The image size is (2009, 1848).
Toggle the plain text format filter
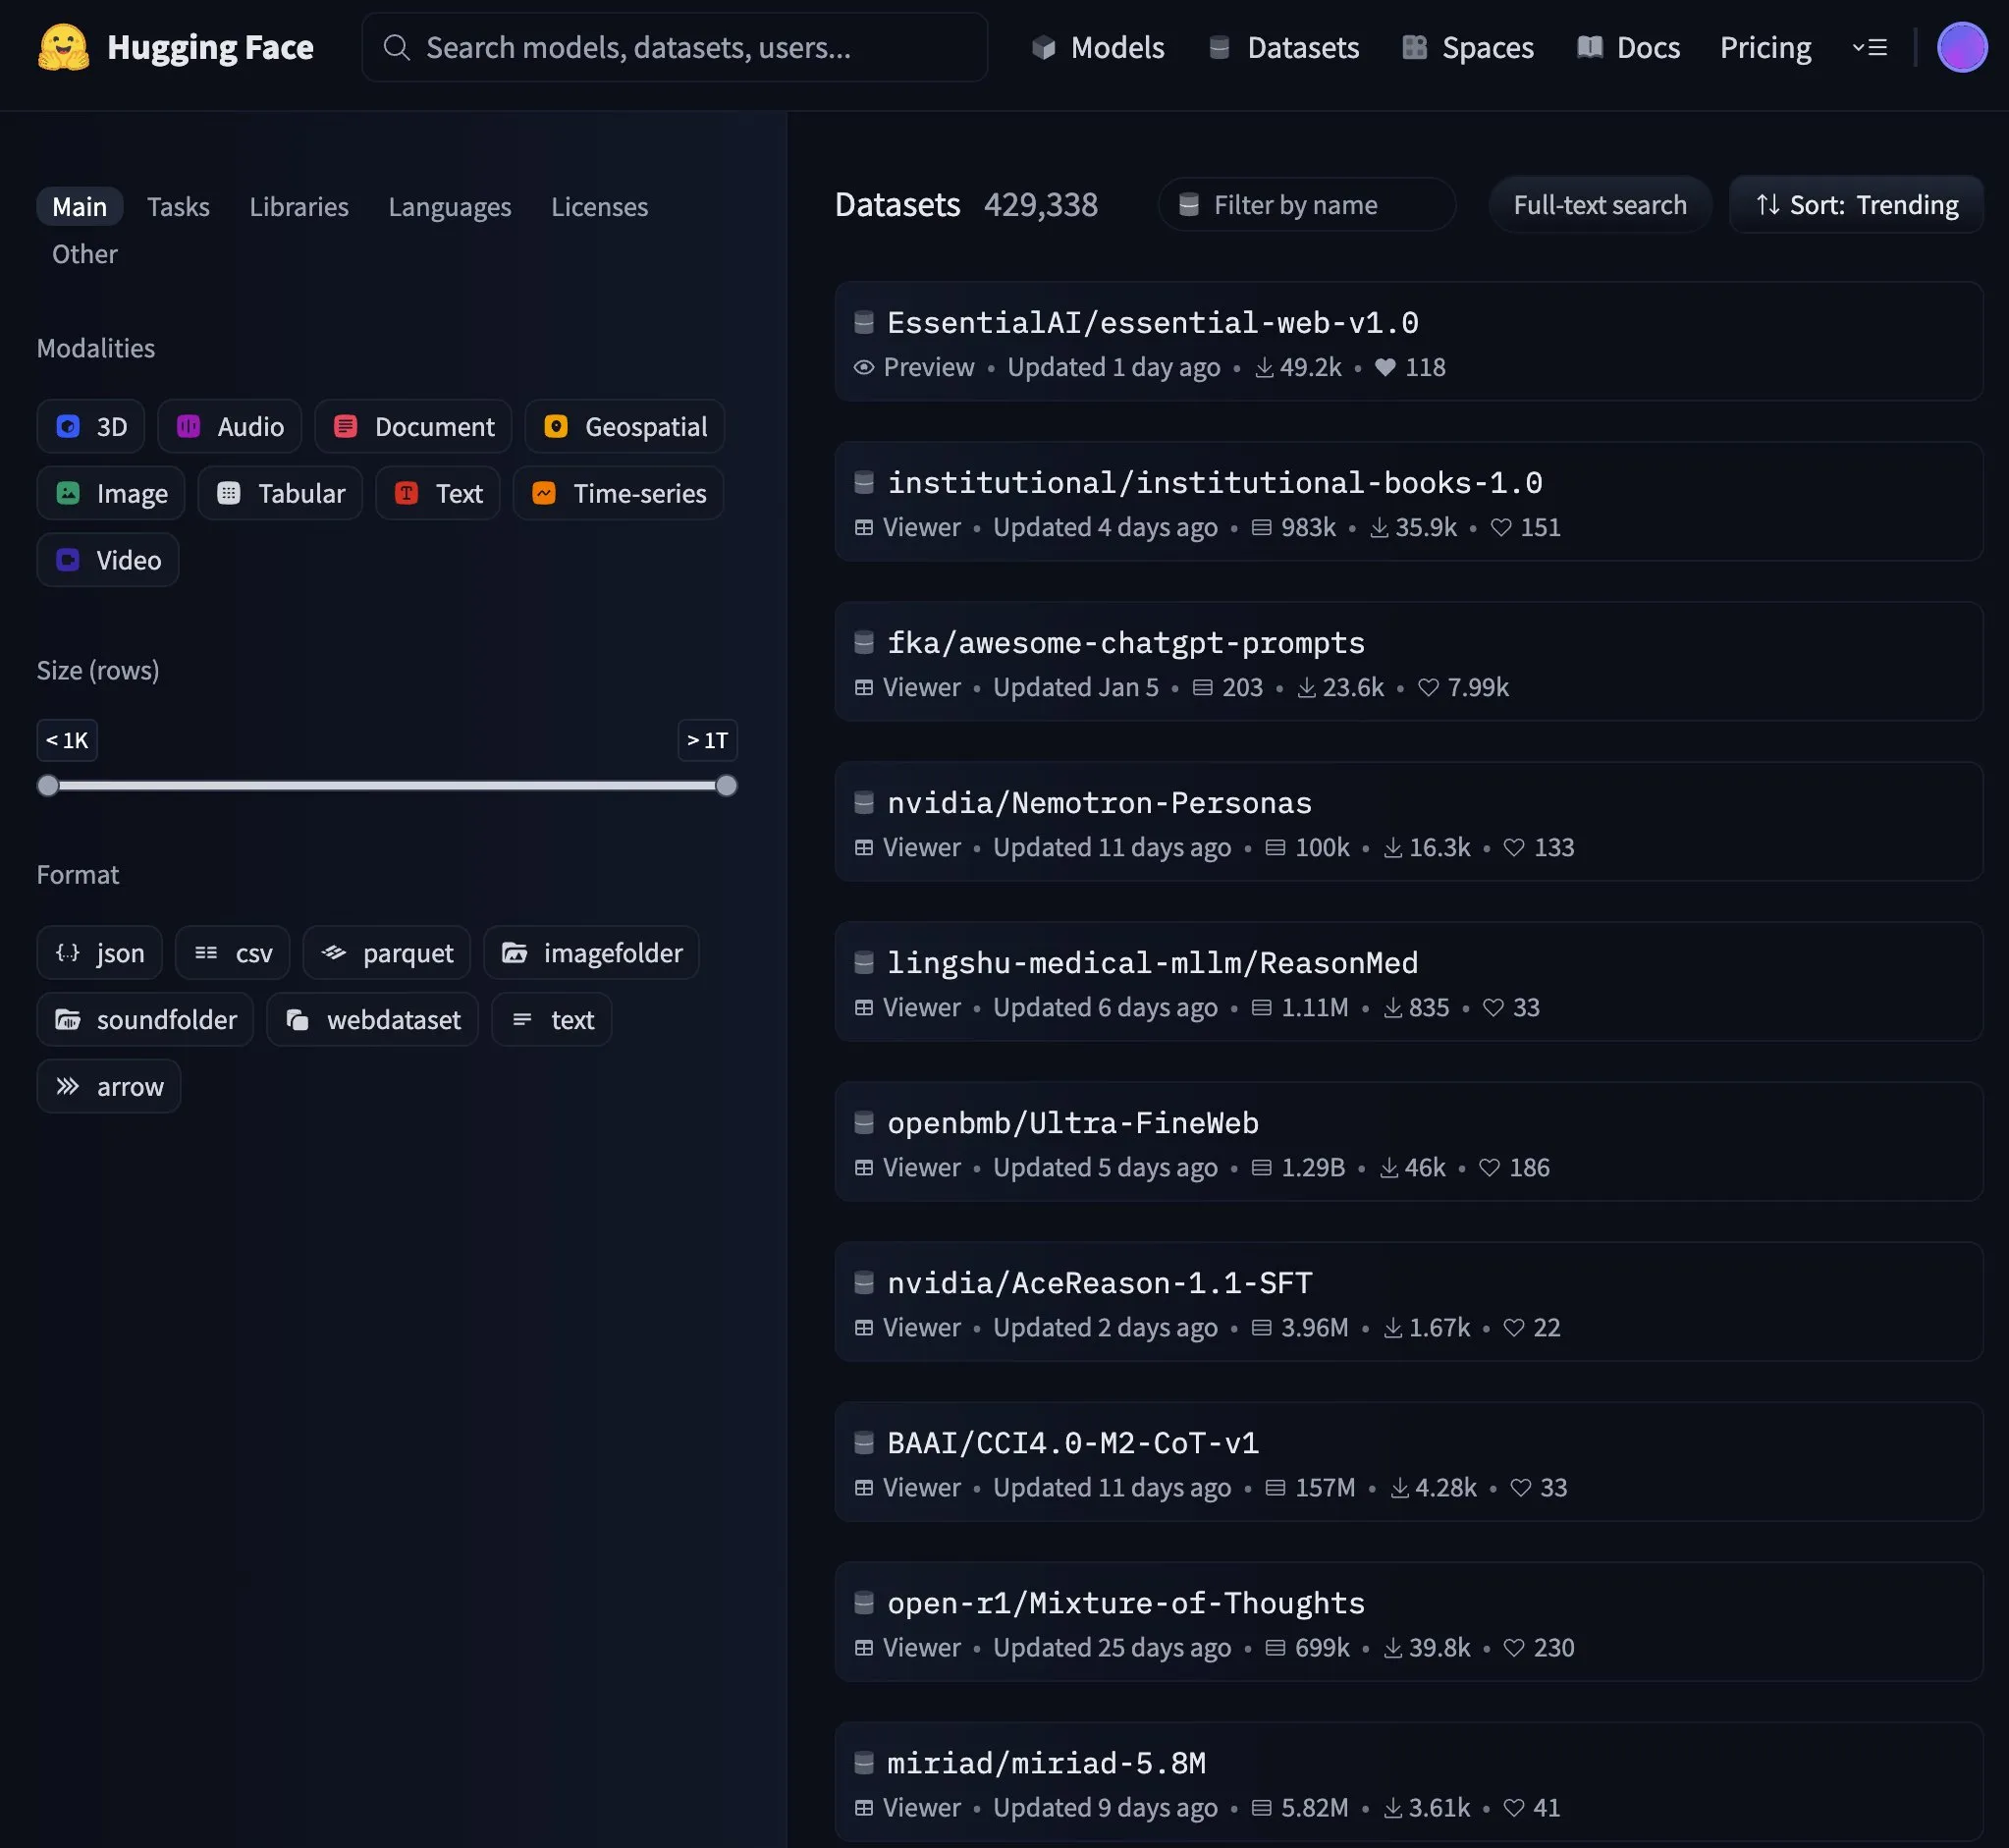552,1019
